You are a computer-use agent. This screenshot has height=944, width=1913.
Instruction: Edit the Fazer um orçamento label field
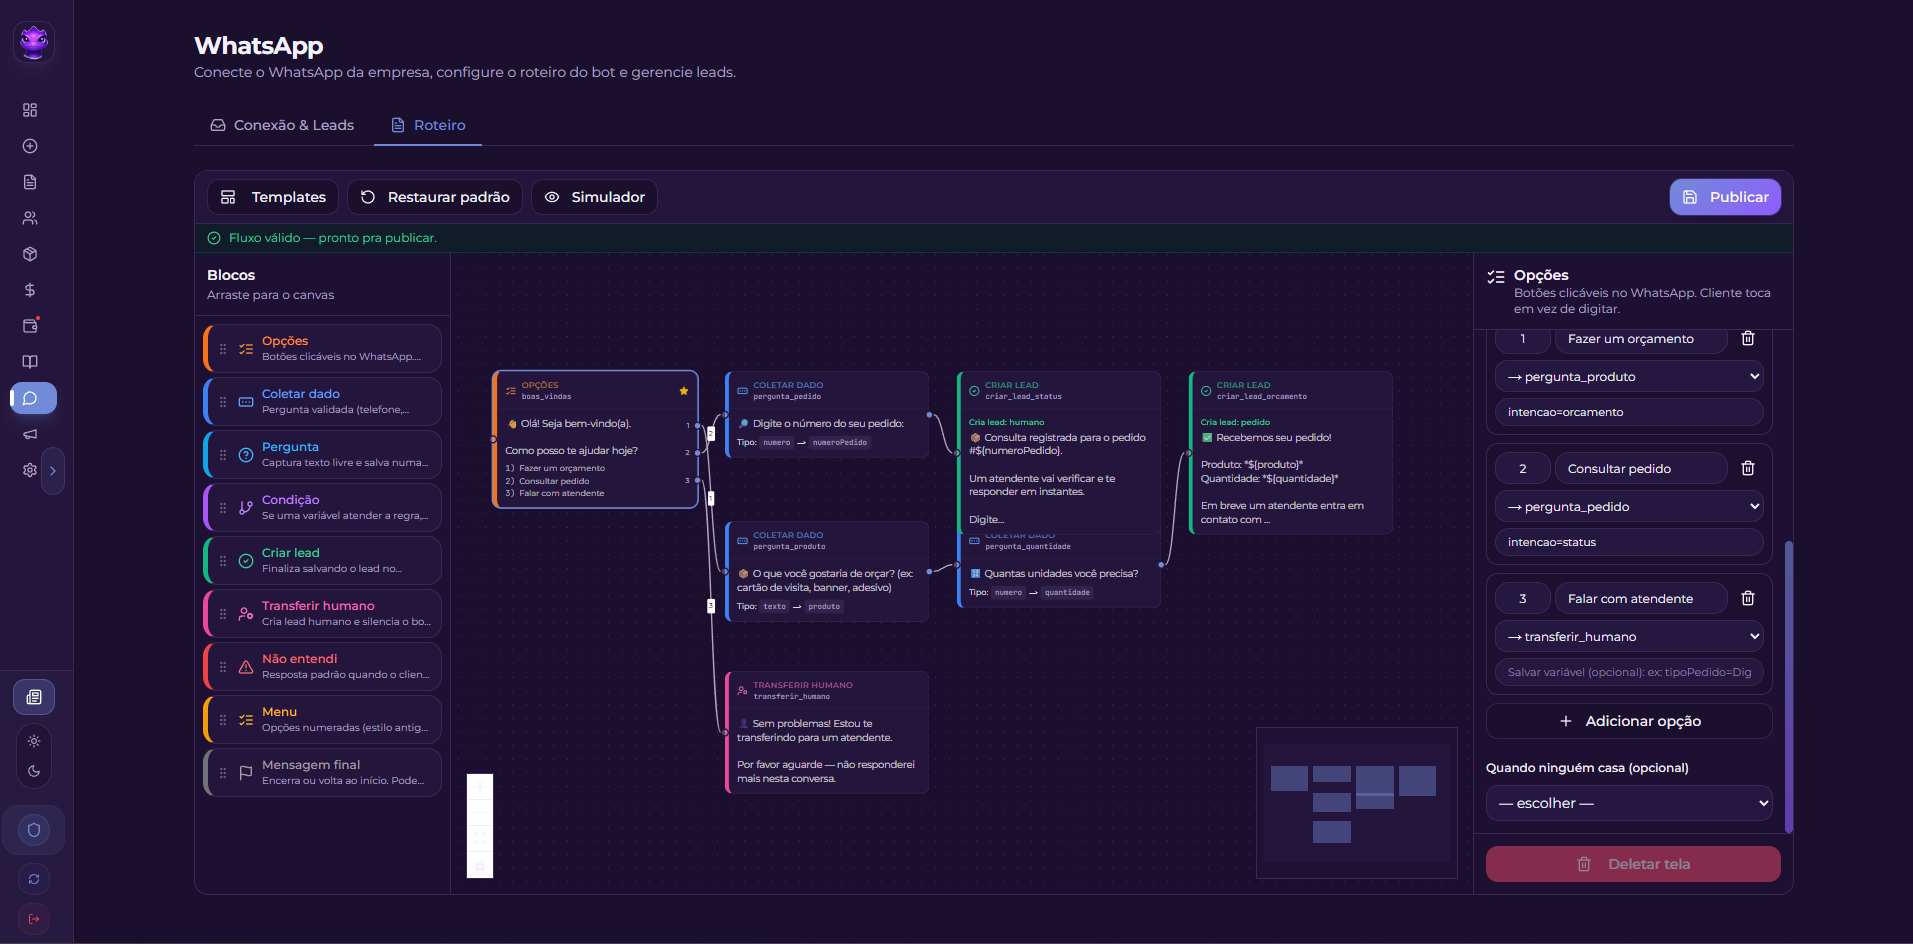click(x=1641, y=339)
